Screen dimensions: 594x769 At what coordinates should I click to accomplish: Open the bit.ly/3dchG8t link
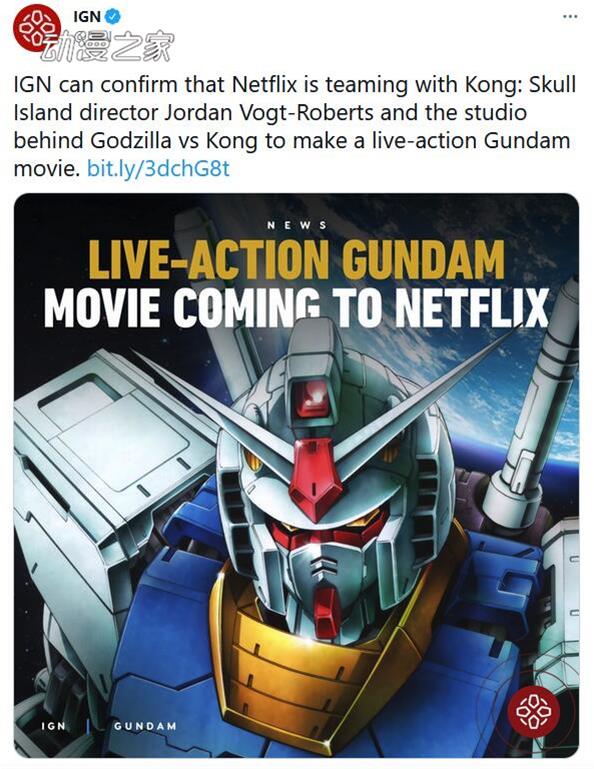(x=158, y=169)
